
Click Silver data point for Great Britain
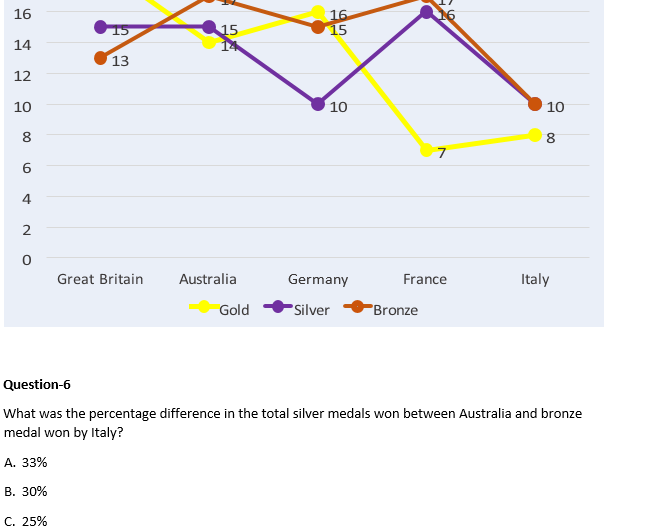coord(100,27)
